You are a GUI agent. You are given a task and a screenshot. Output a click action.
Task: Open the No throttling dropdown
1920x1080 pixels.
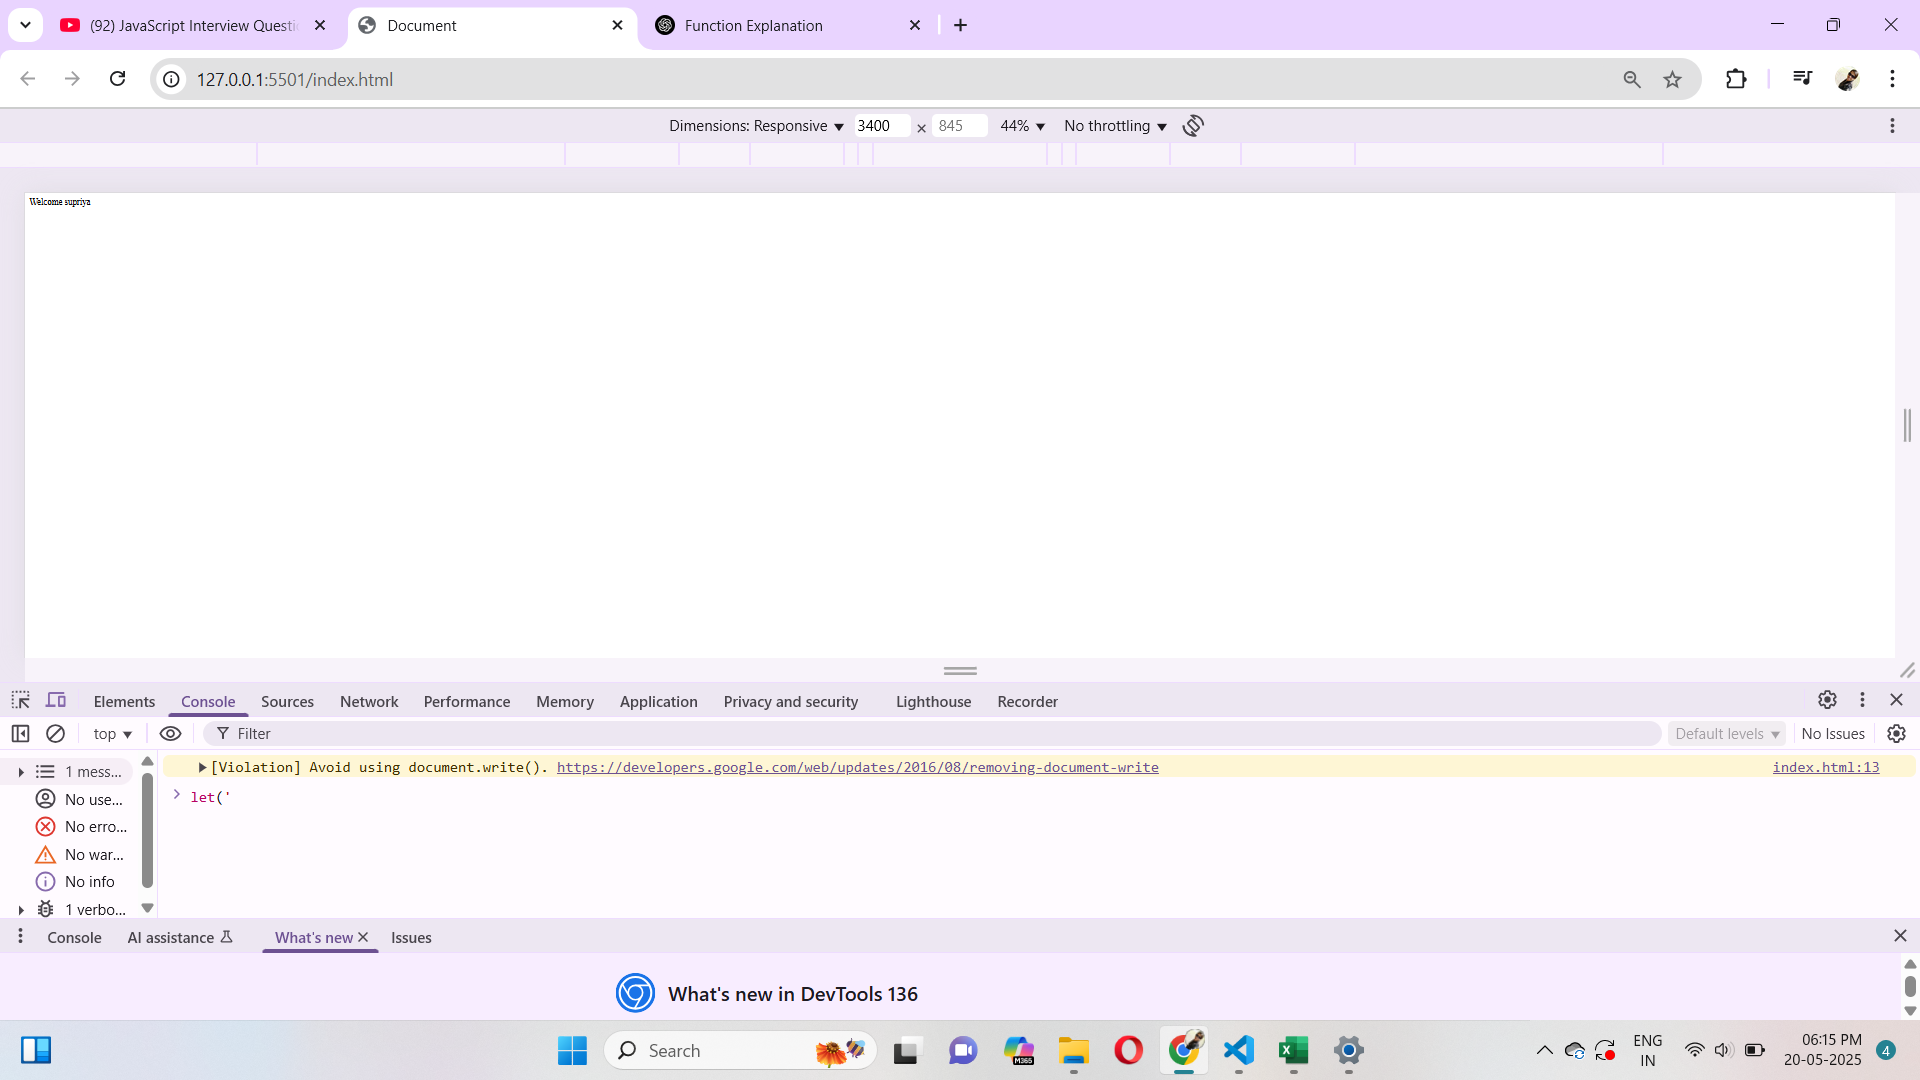click(1115, 126)
